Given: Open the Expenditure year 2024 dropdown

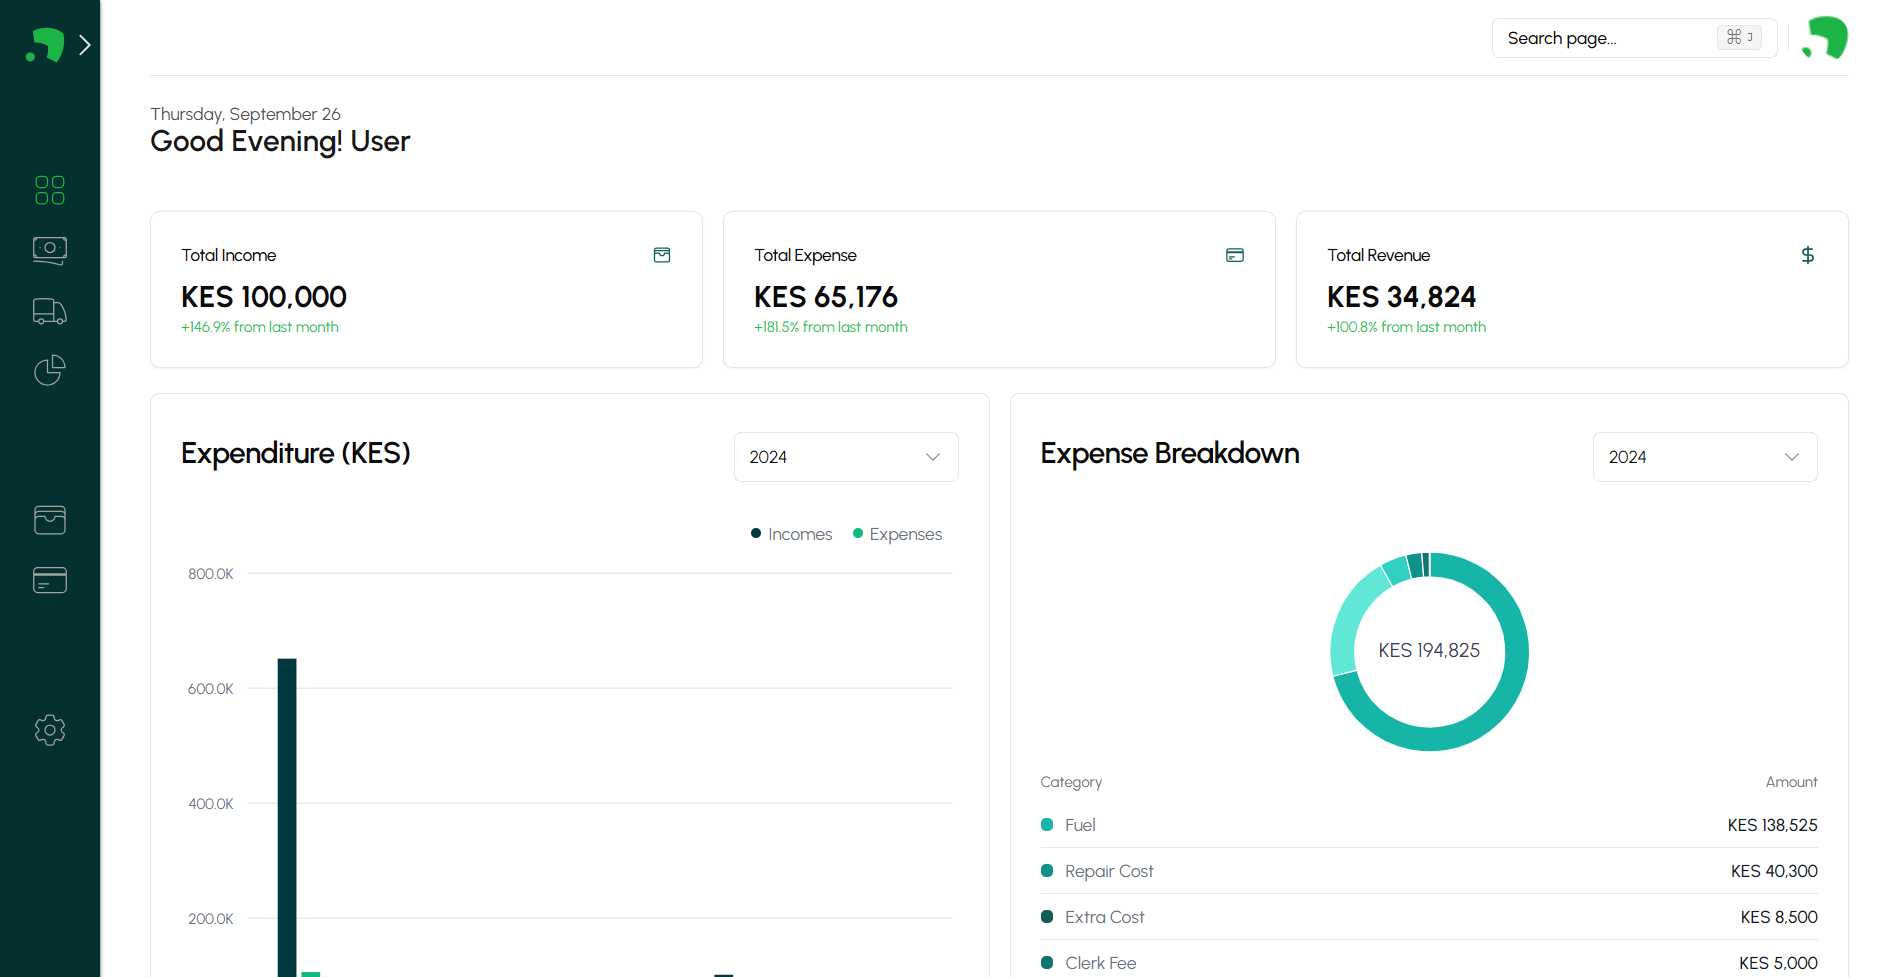Looking at the screenshot, I should (846, 457).
